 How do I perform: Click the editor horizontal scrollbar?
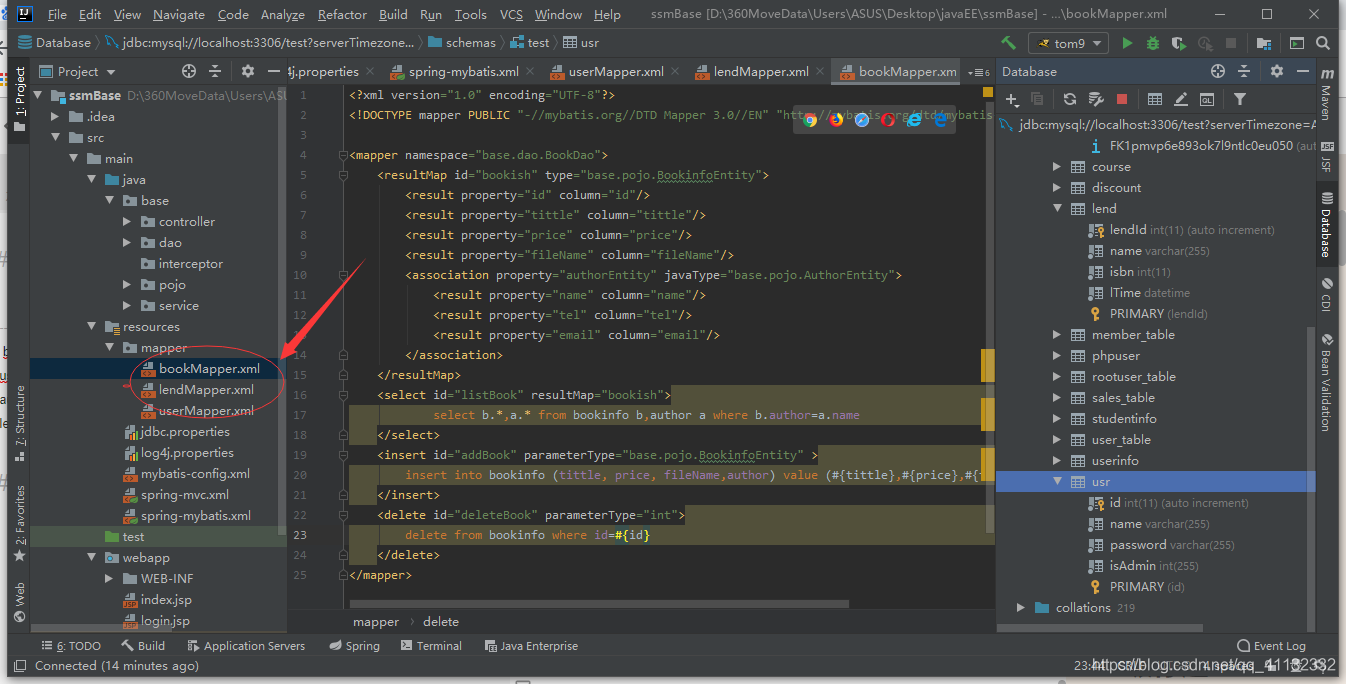point(599,604)
